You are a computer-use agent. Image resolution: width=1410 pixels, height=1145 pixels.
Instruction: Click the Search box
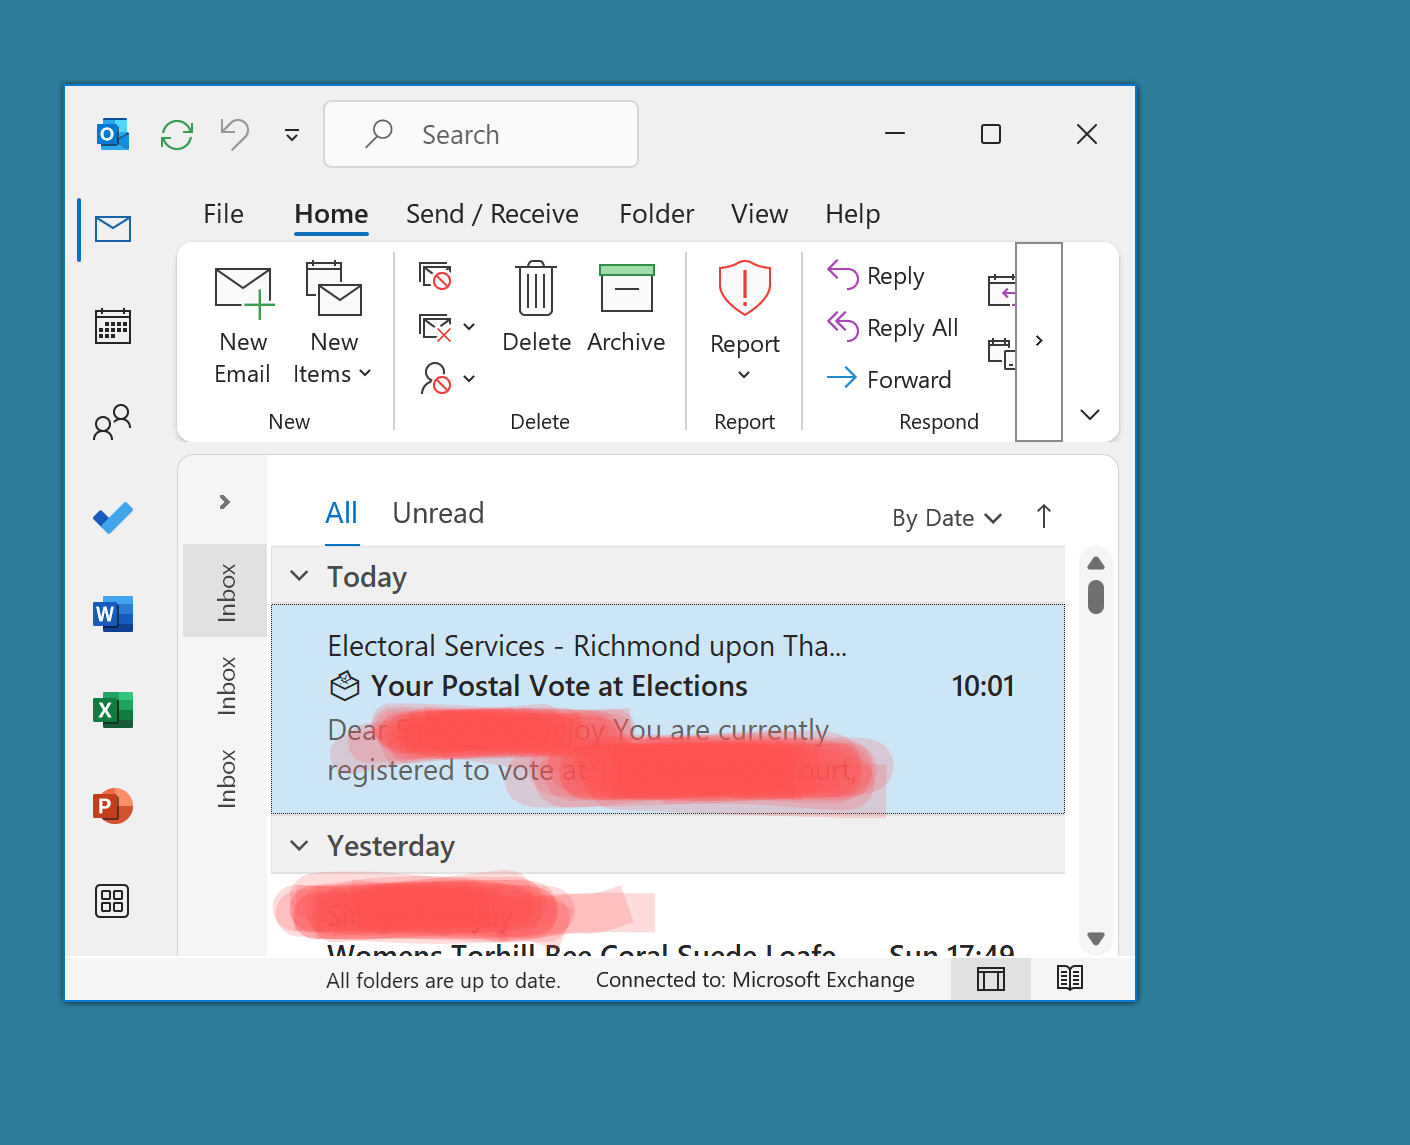pyautogui.click(x=481, y=134)
